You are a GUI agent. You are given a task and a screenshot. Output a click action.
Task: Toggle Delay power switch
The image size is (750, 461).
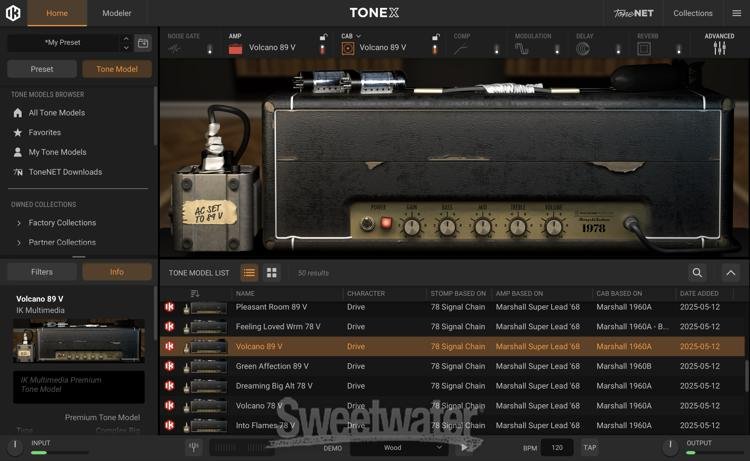618,49
